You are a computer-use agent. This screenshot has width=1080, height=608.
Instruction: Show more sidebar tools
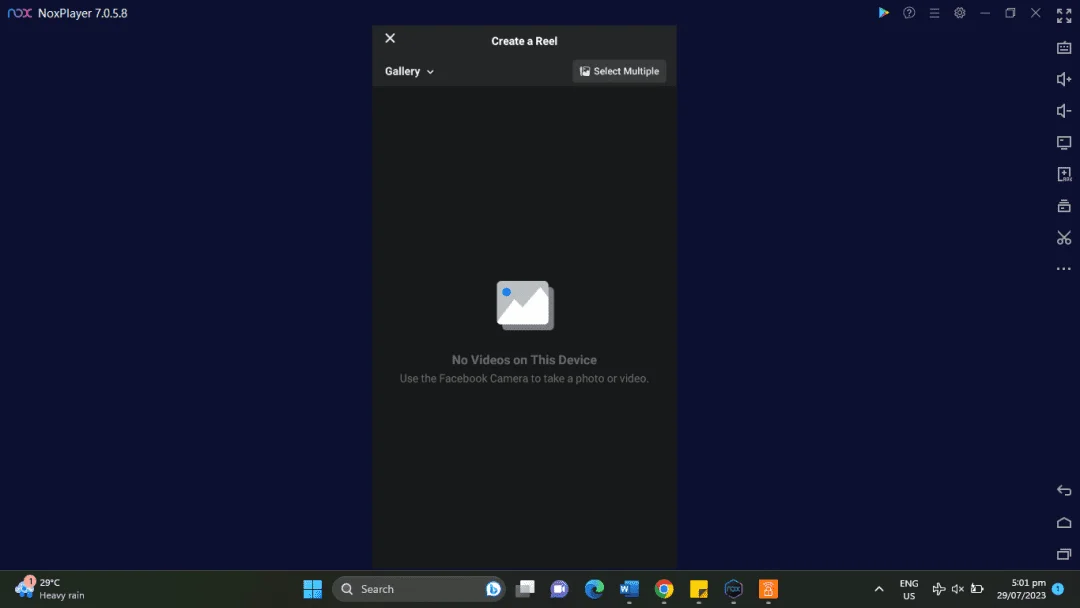[x=1064, y=269]
